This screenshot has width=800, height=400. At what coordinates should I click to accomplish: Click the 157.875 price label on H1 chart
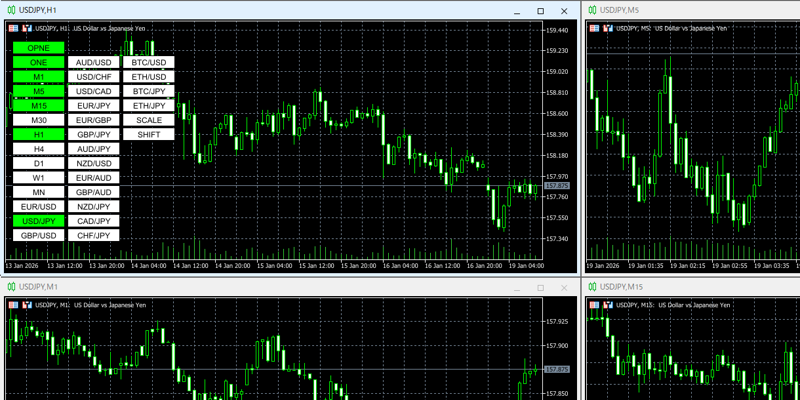coord(557,186)
